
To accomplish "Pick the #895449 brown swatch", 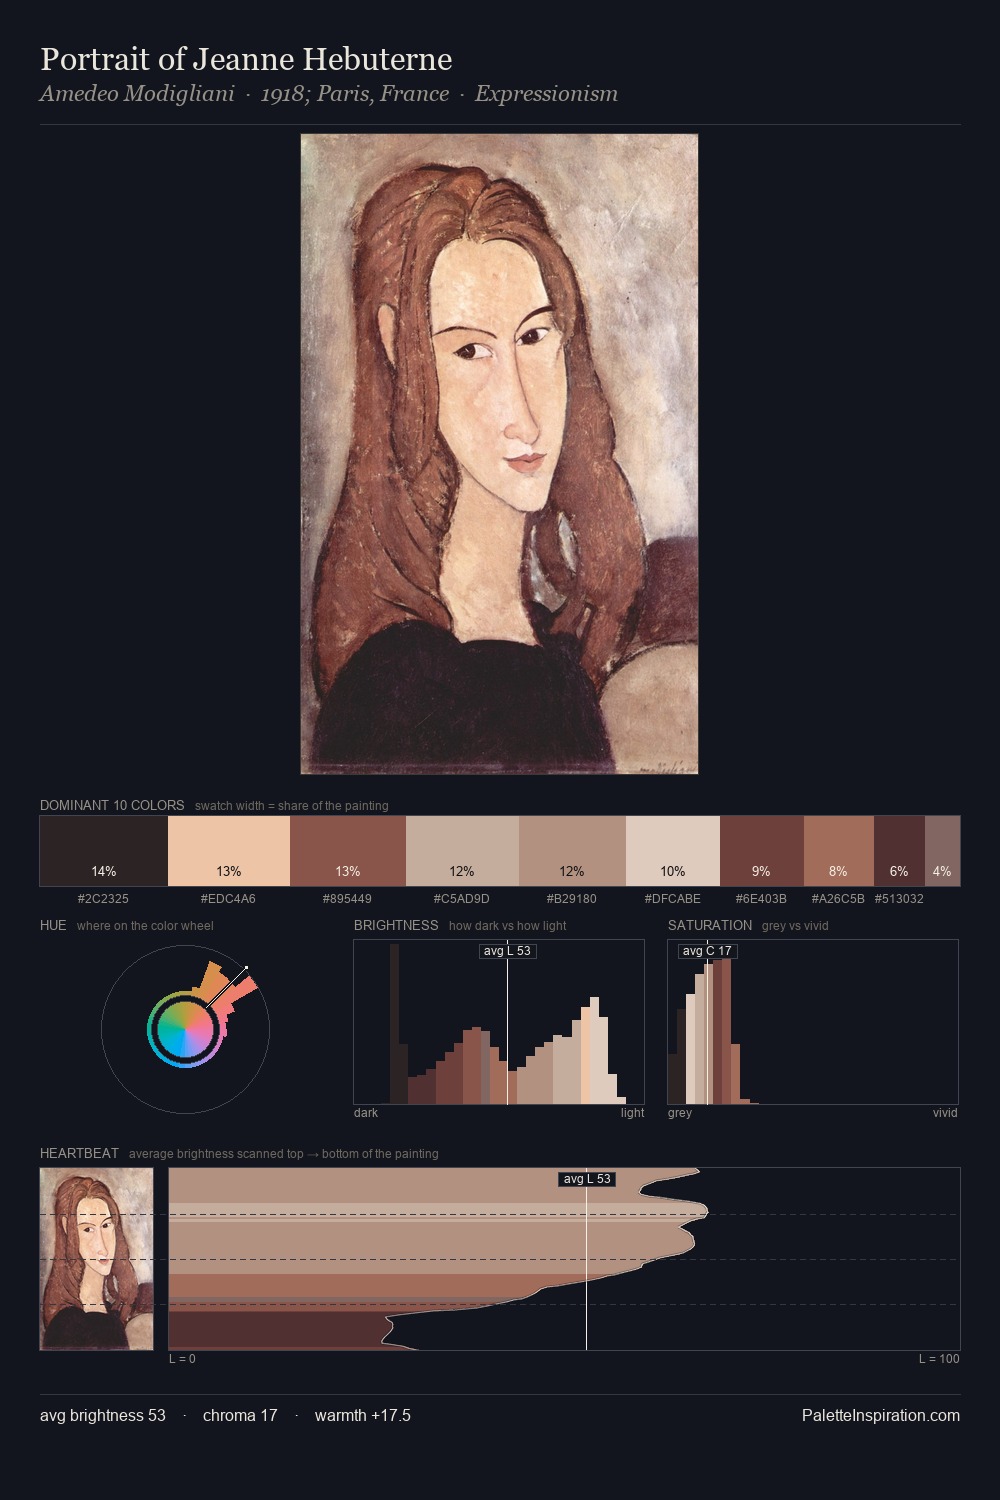I will [x=348, y=851].
